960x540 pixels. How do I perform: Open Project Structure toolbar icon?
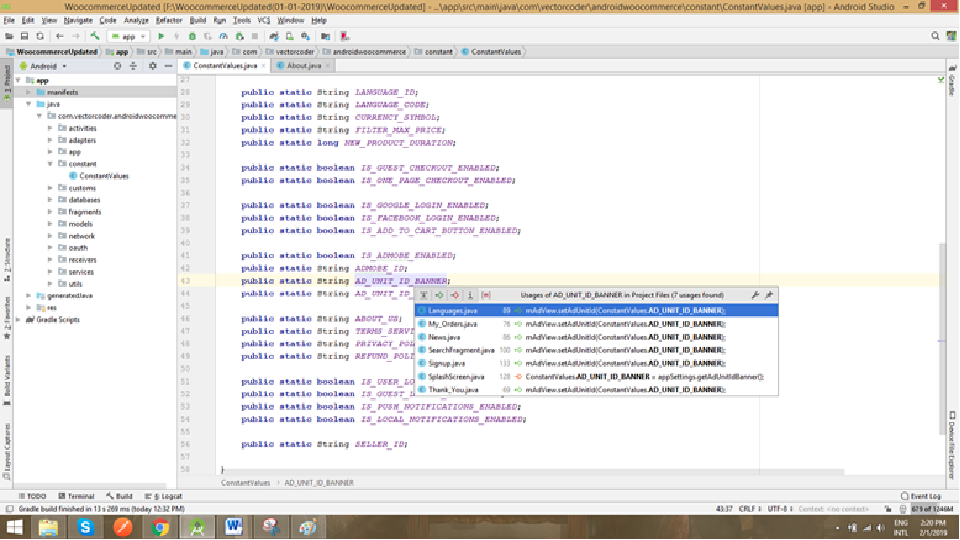[x=326, y=37]
